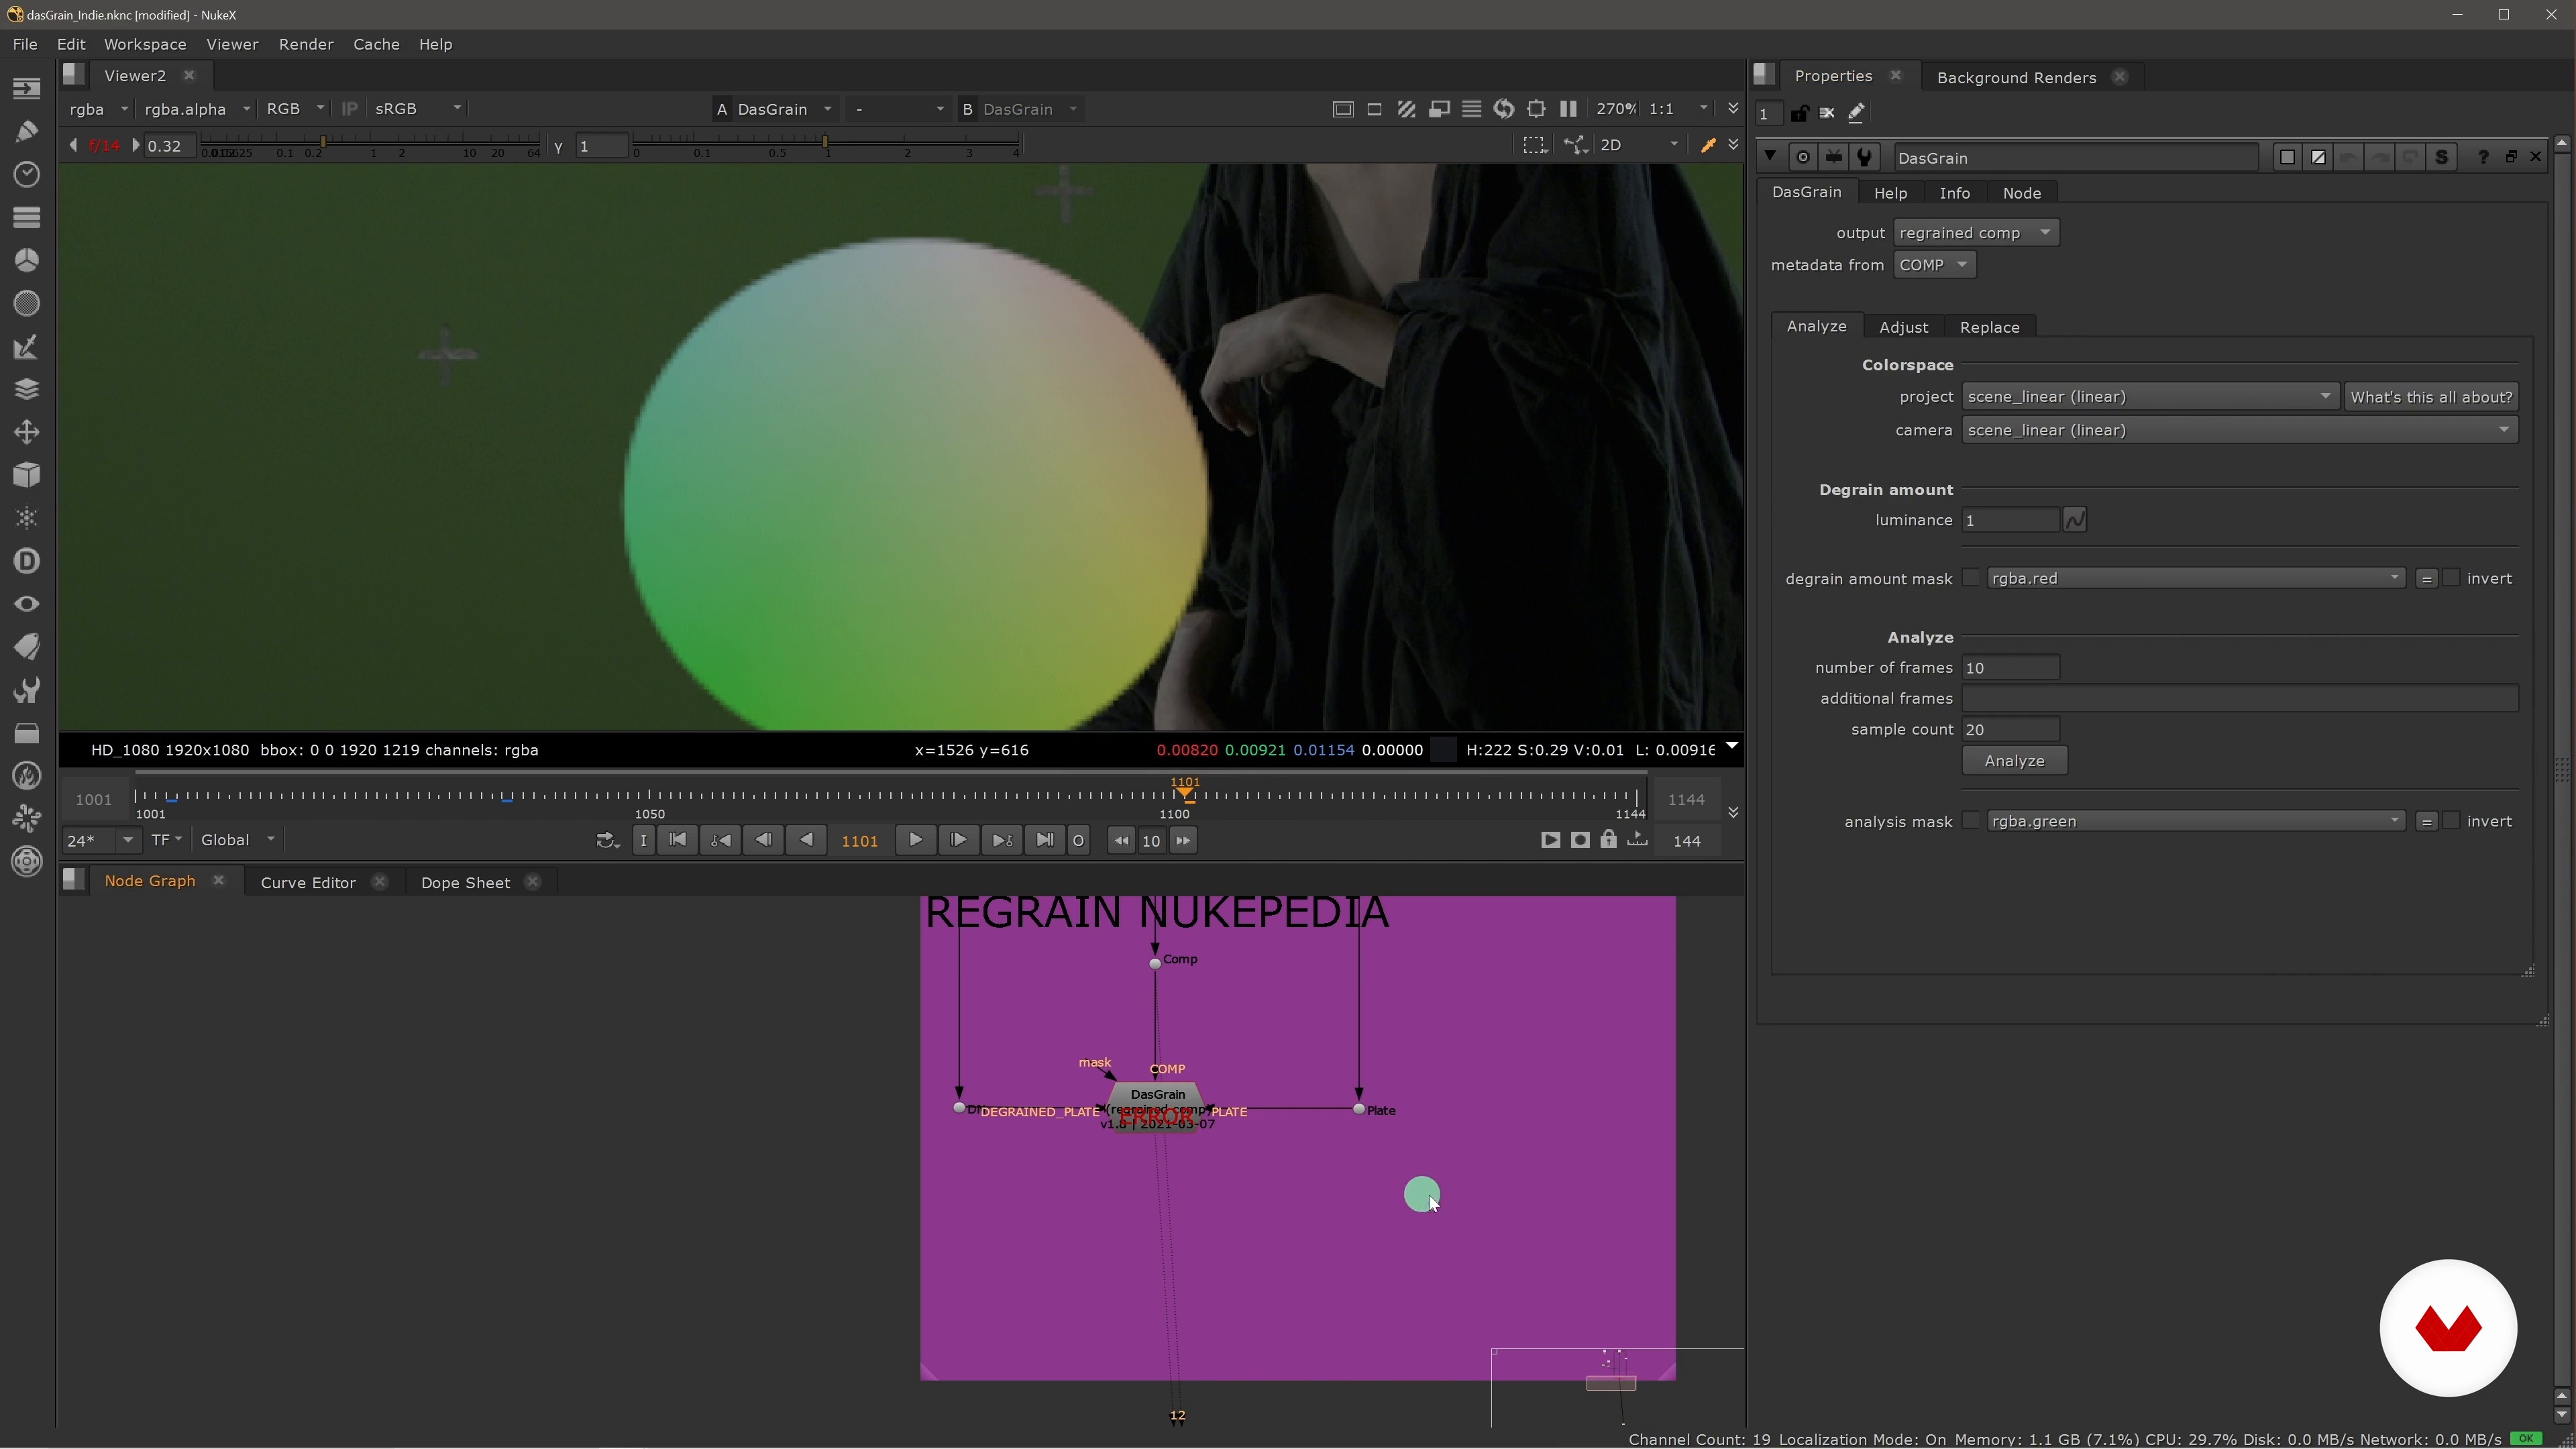Center the node using the target icon in DasGrain header
2576x1449 pixels.
[x=1802, y=157]
